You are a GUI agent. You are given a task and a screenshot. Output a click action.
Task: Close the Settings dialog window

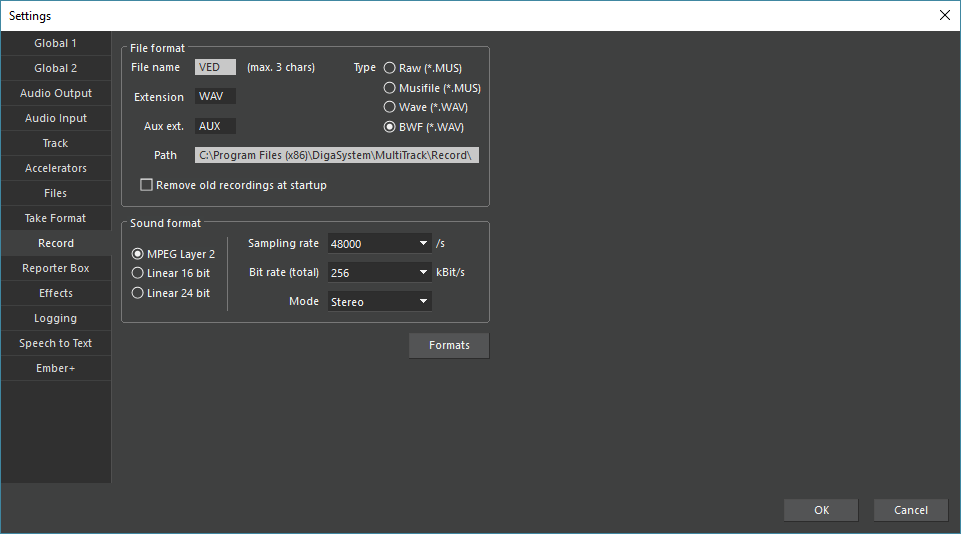click(x=944, y=15)
